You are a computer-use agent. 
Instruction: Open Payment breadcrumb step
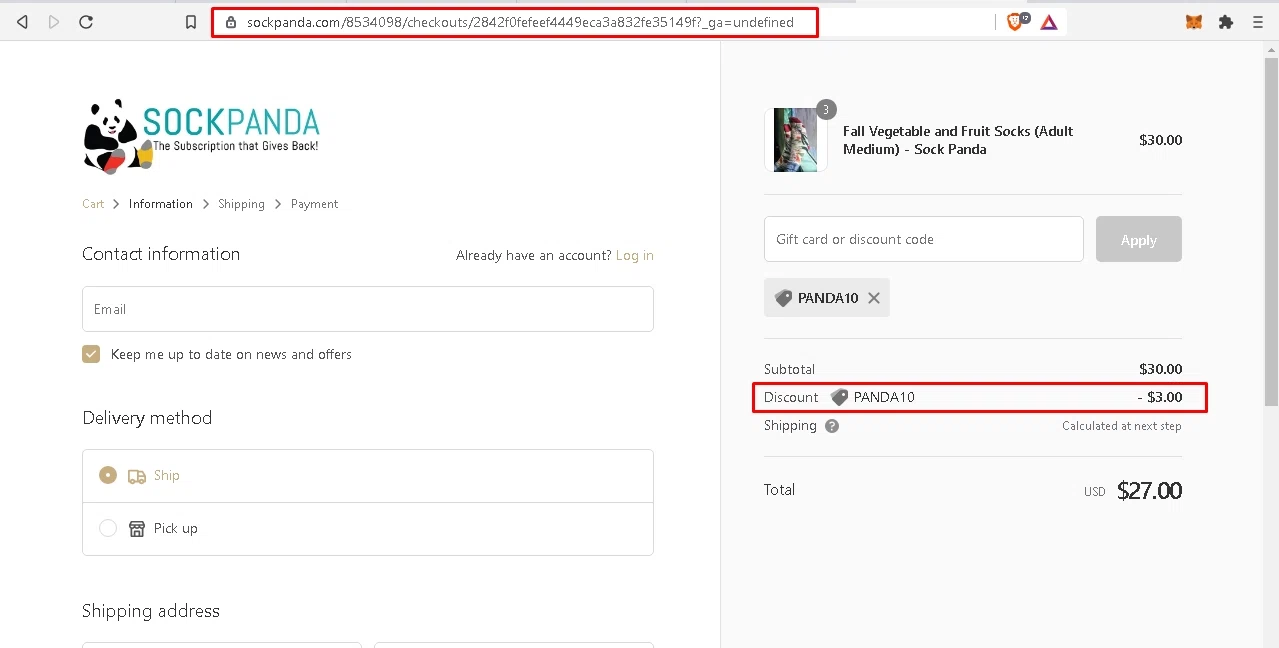coord(314,204)
